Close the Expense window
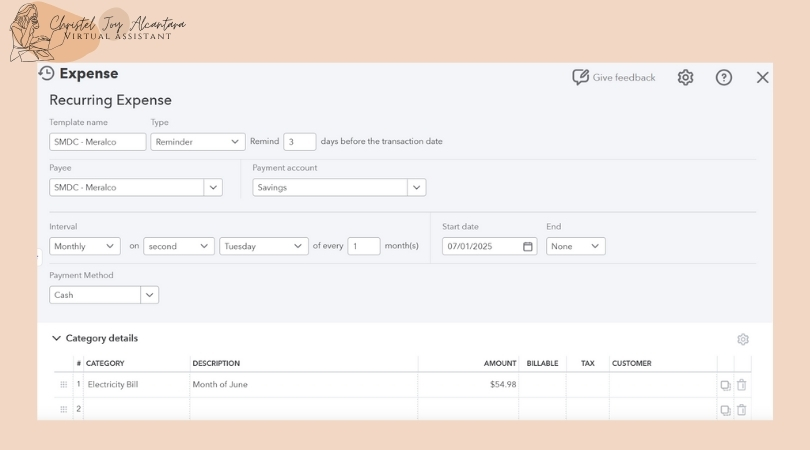810x450 pixels. 762,77
